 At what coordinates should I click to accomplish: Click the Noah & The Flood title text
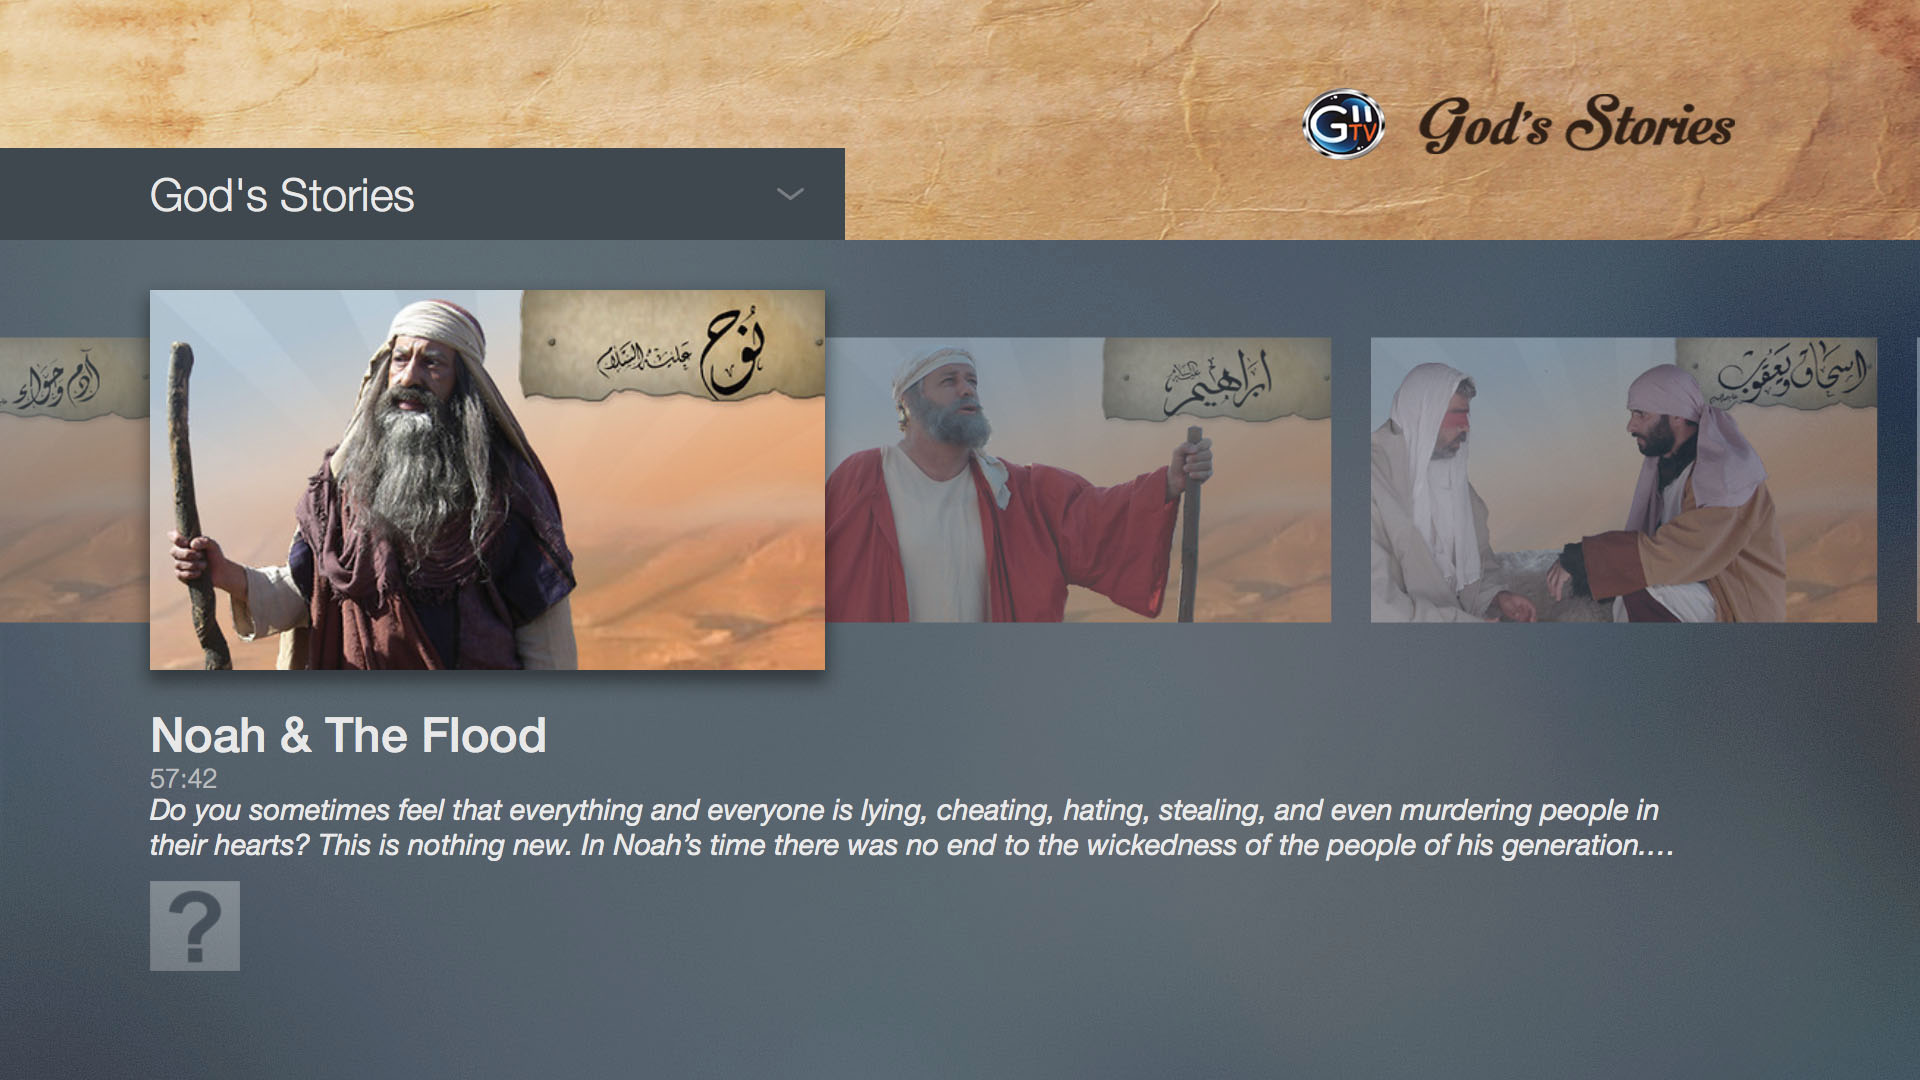pos(348,735)
